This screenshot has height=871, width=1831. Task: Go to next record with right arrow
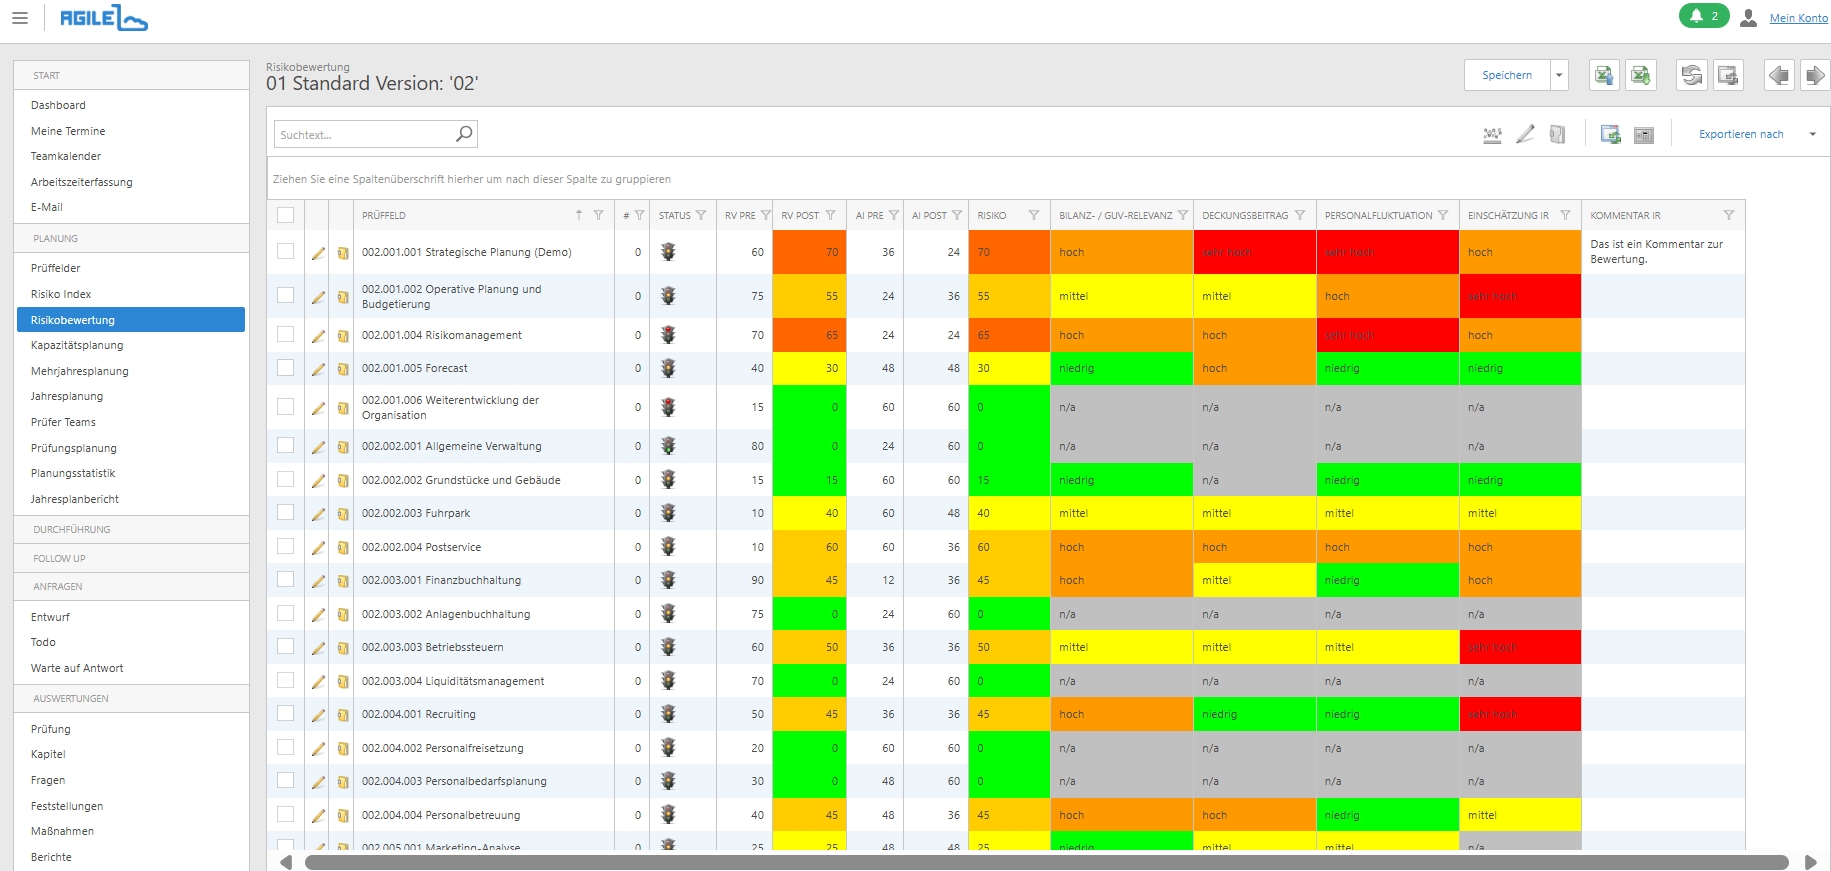tap(1814, 75)
